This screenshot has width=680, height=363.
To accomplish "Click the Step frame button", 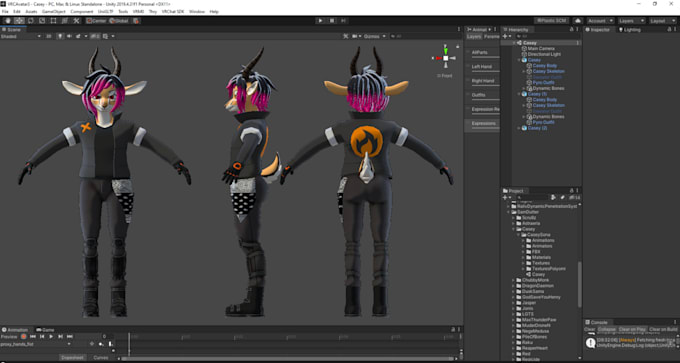I will pos(343,20).
